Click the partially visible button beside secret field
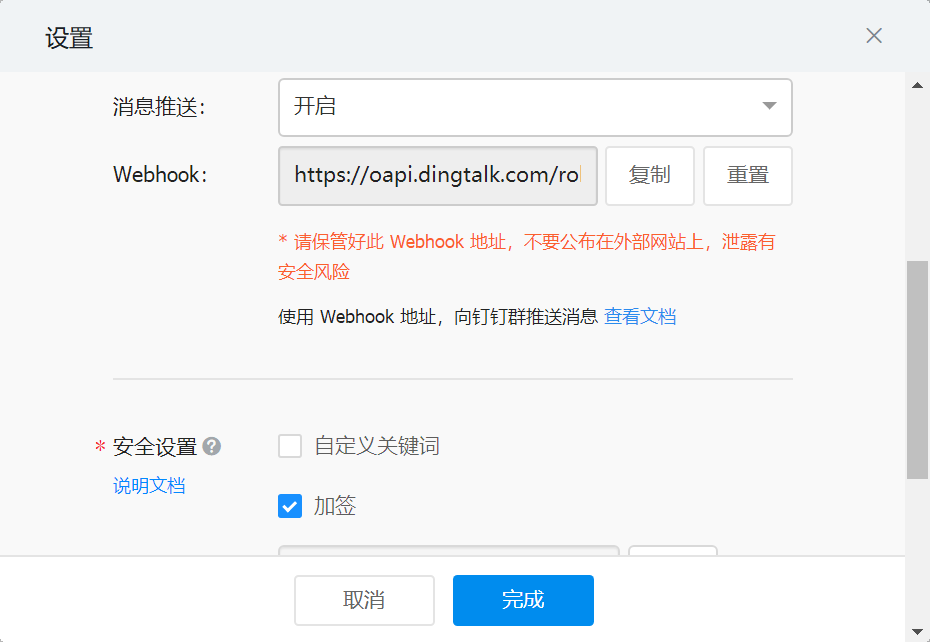The width and height of the screenshot is (930, 642). [x=672, y=549]
